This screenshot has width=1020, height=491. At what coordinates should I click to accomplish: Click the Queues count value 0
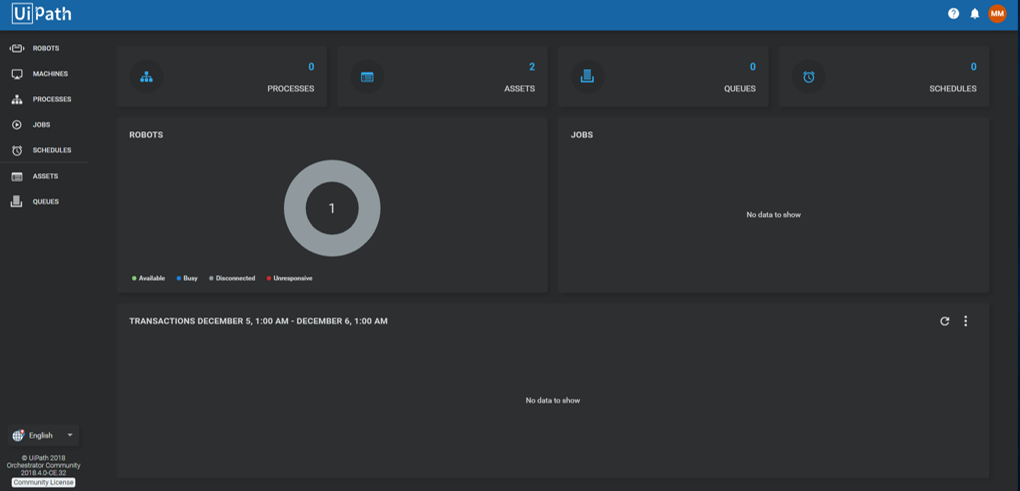753,67
